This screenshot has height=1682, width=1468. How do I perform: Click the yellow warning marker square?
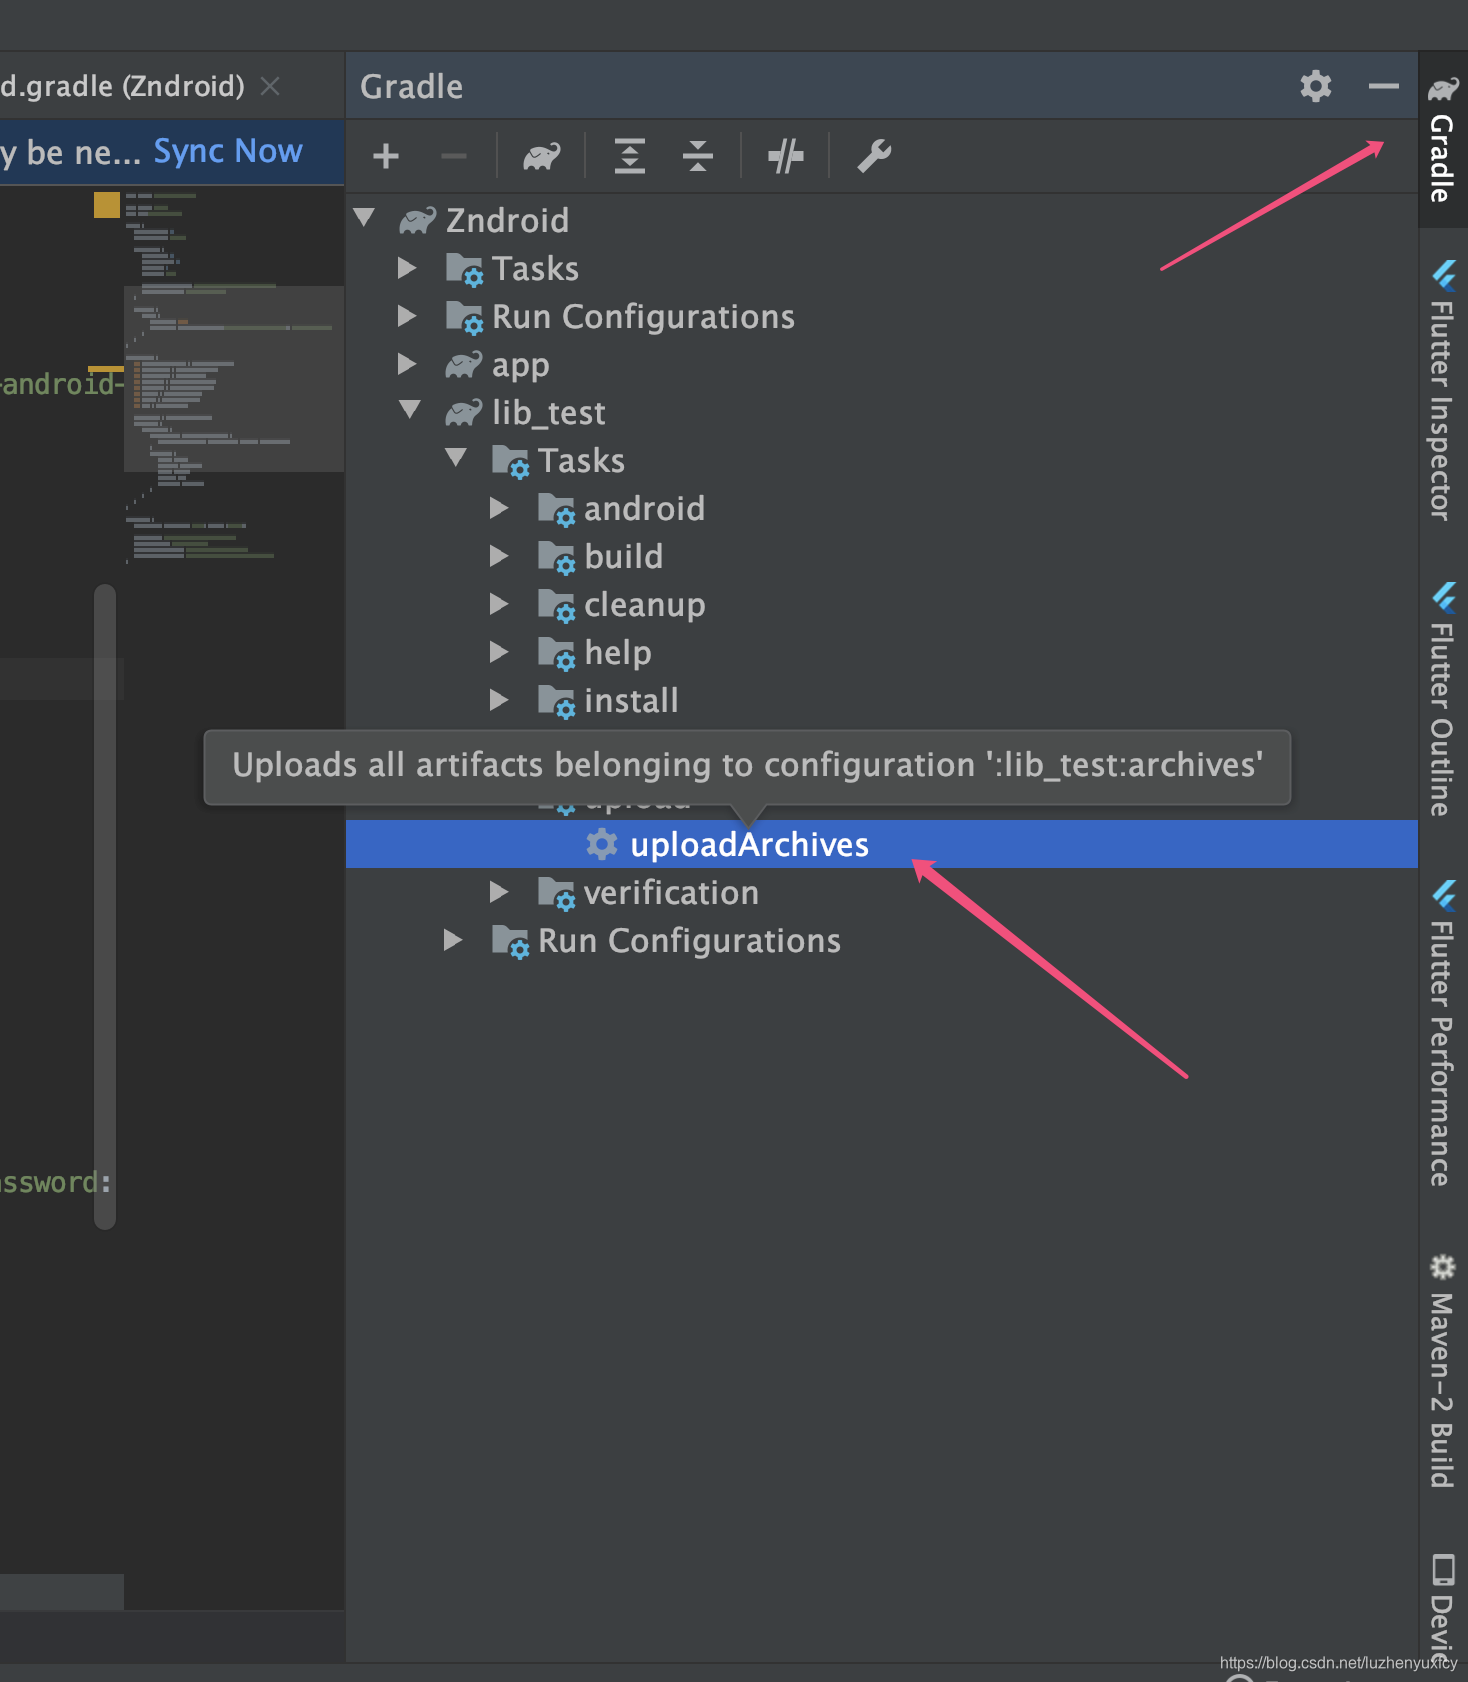pyautogui.click(x=107, y=205)
